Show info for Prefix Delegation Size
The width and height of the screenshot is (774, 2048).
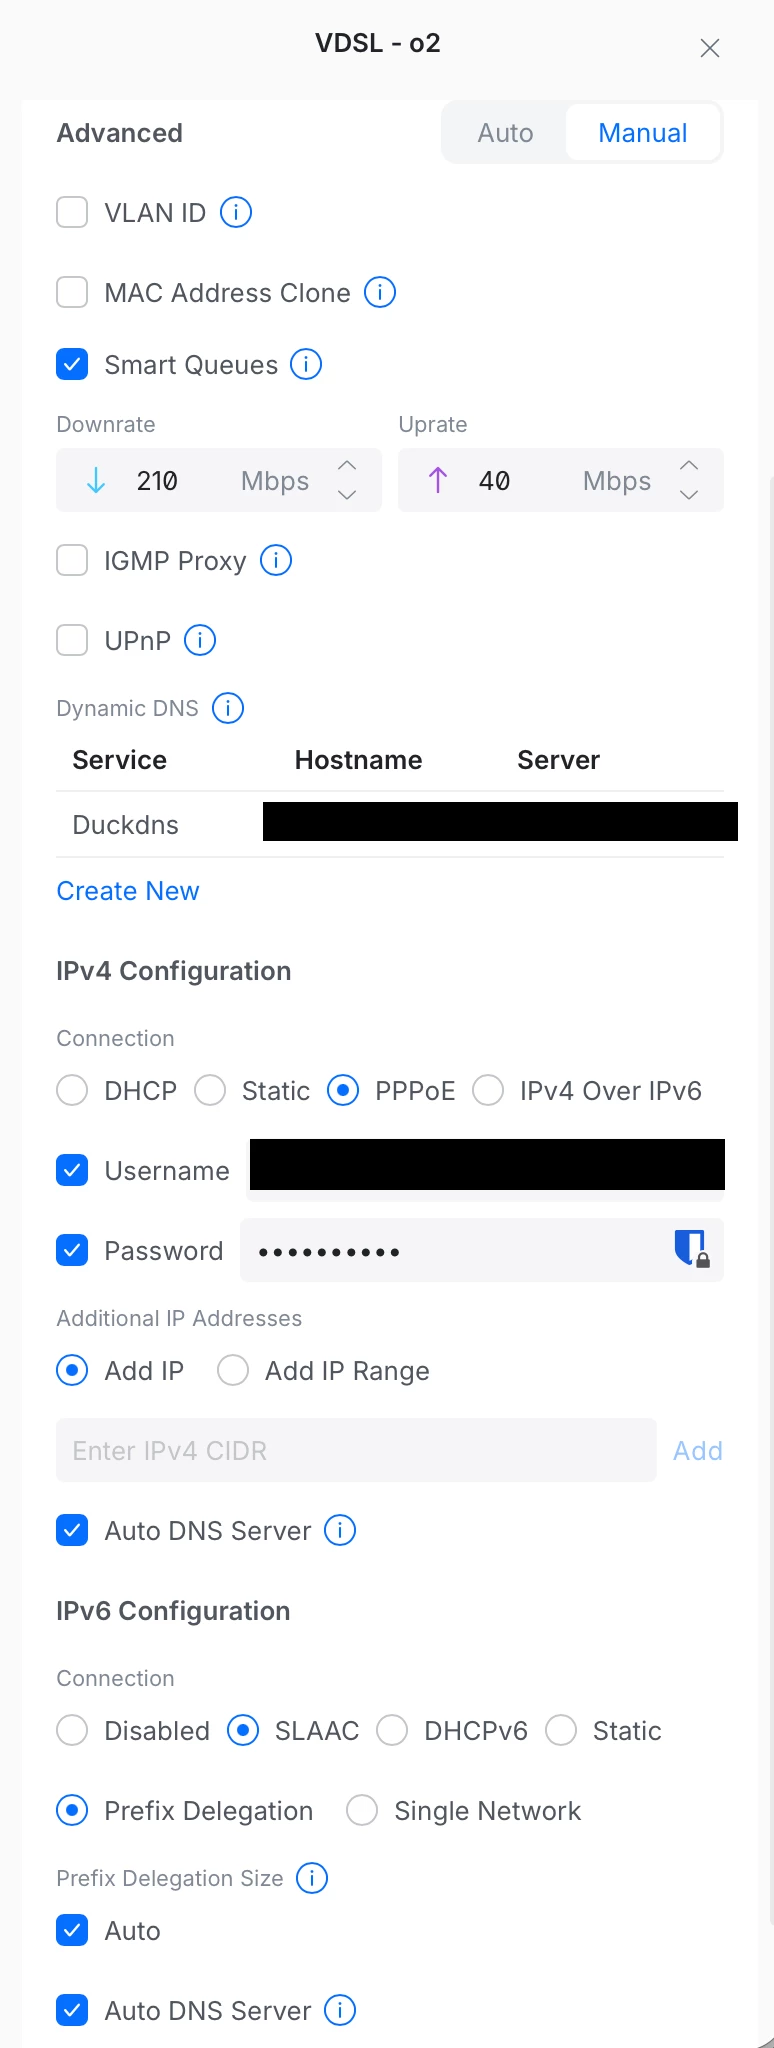pyautogui.click(x=312, y=1878)
